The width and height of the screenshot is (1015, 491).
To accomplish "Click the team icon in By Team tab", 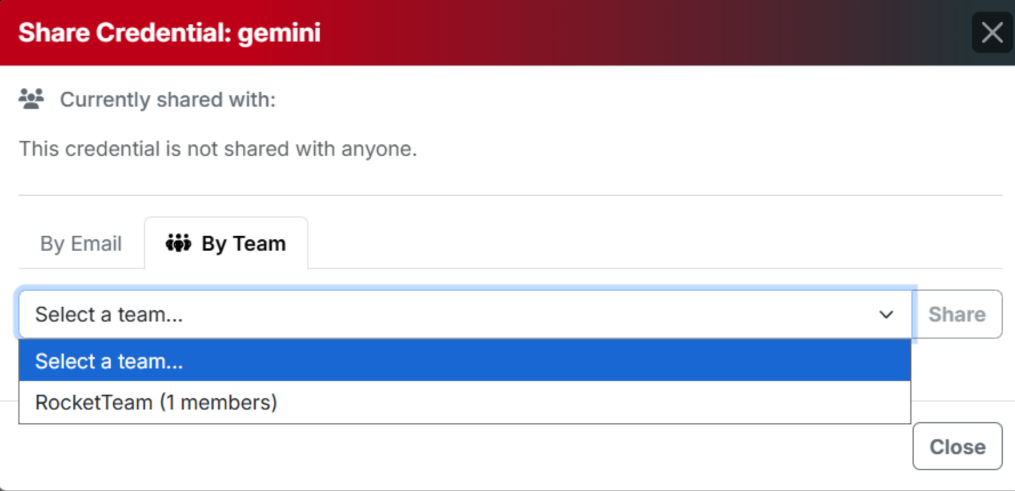I will point(178,243).
